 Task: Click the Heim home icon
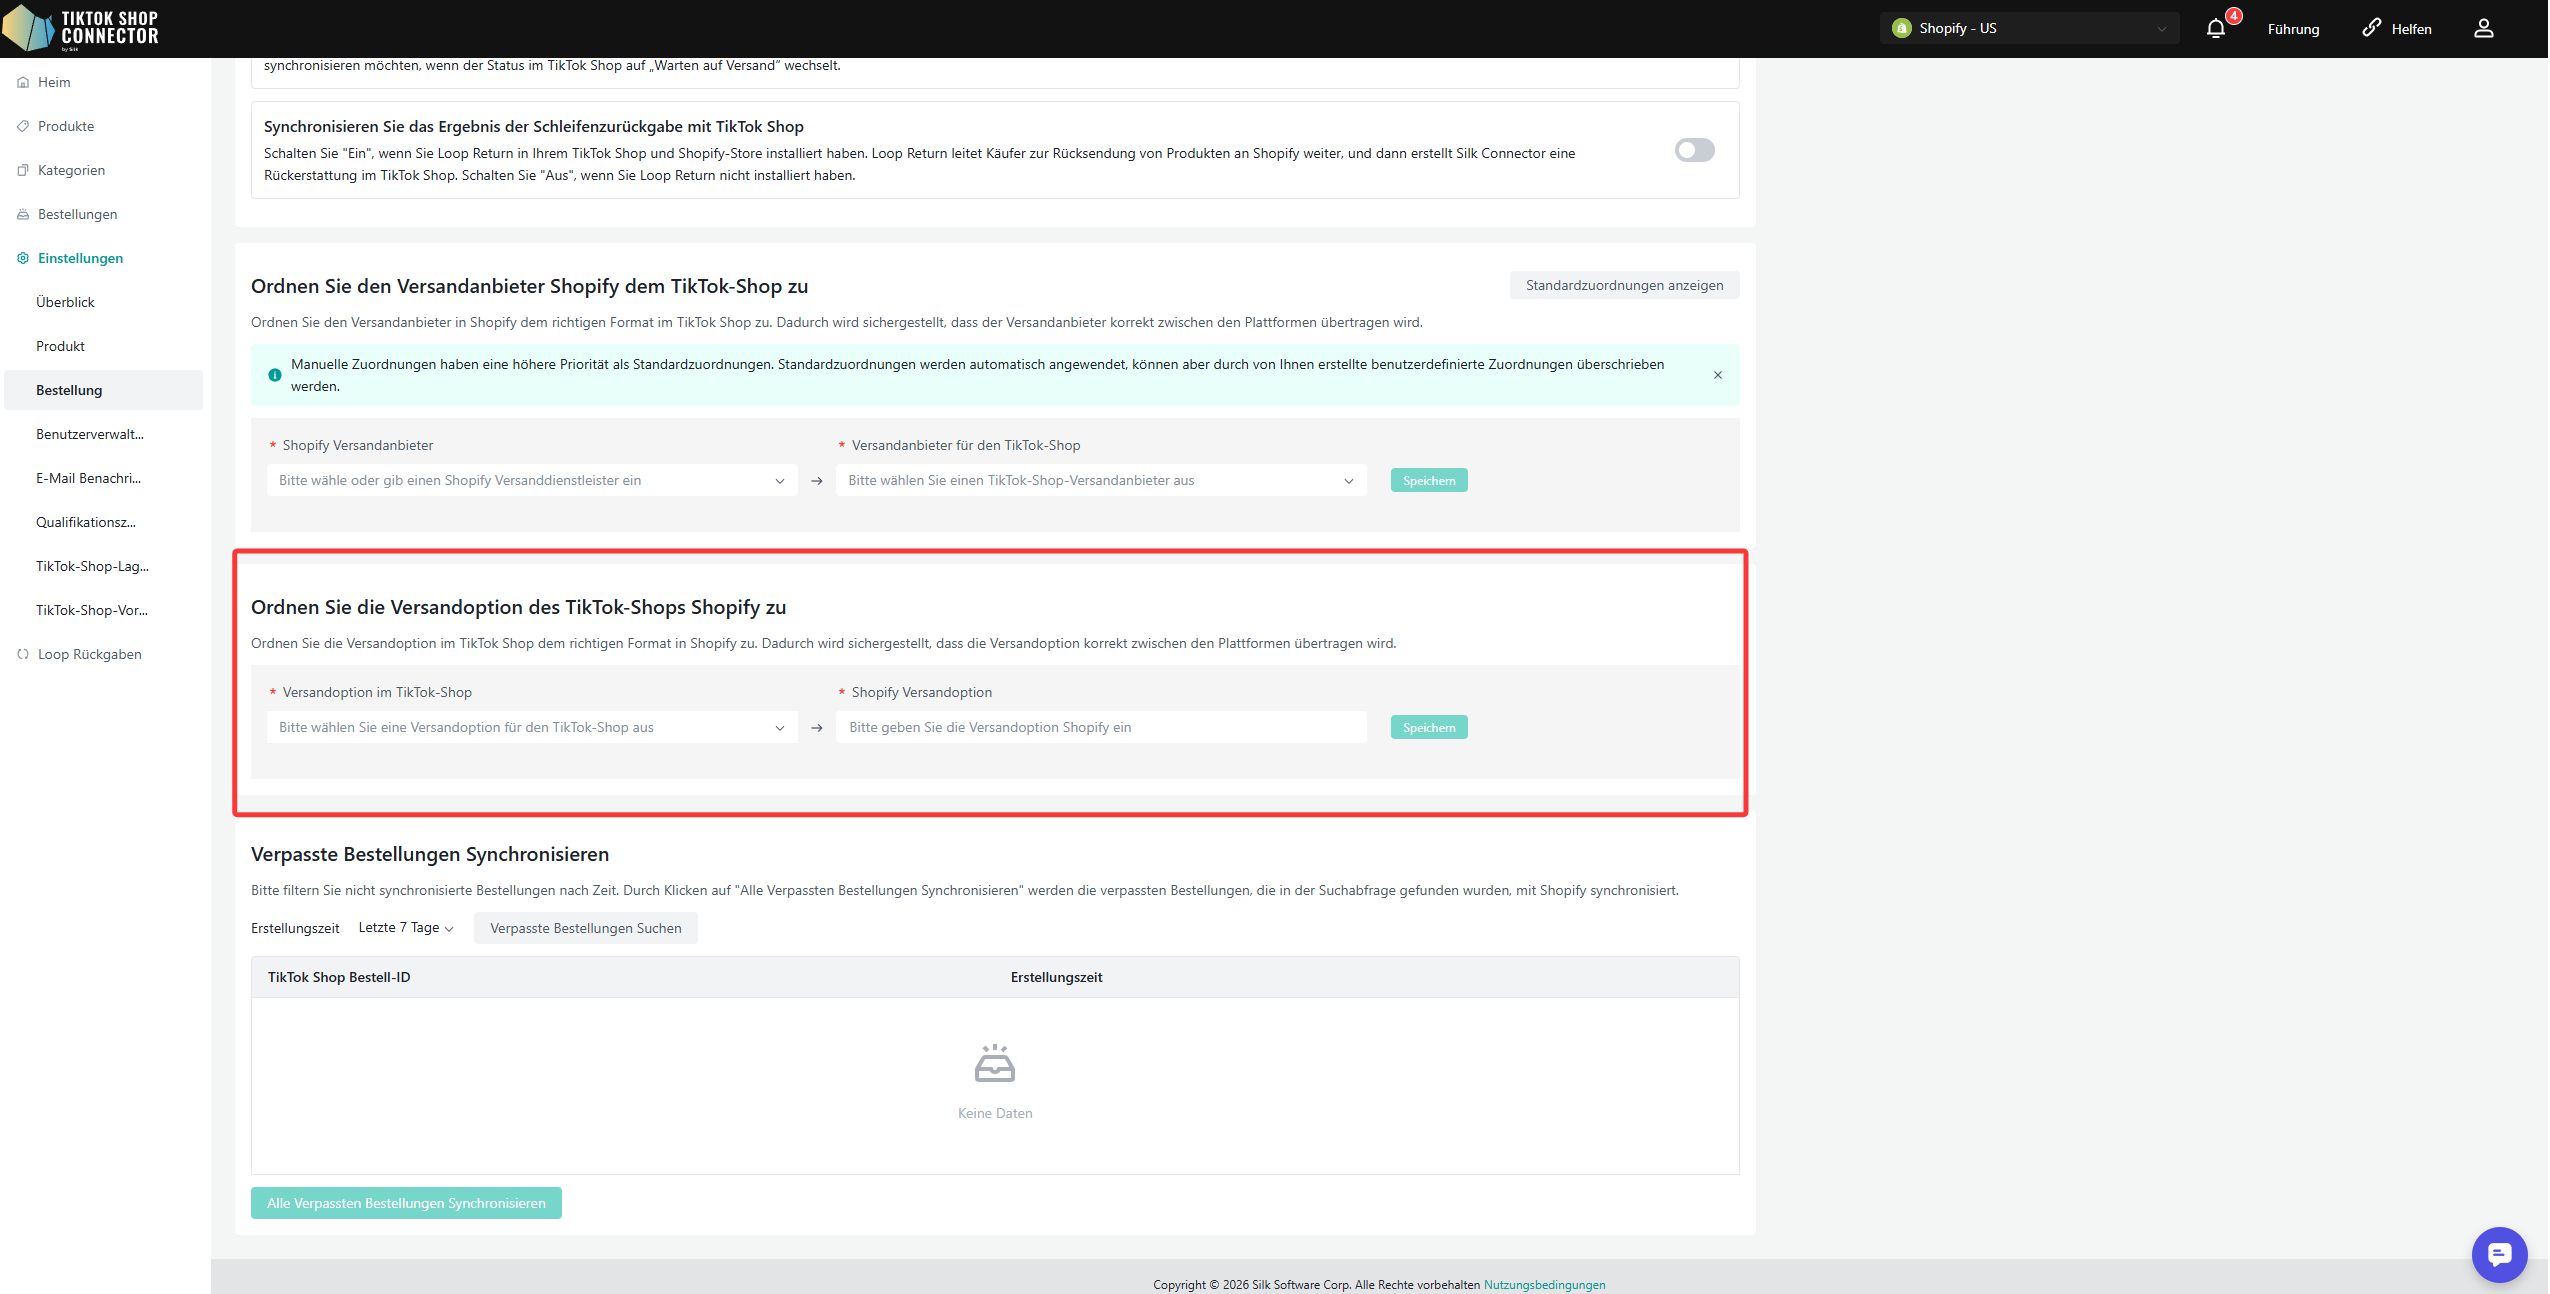pyautogui.click(x=23, y=82)
